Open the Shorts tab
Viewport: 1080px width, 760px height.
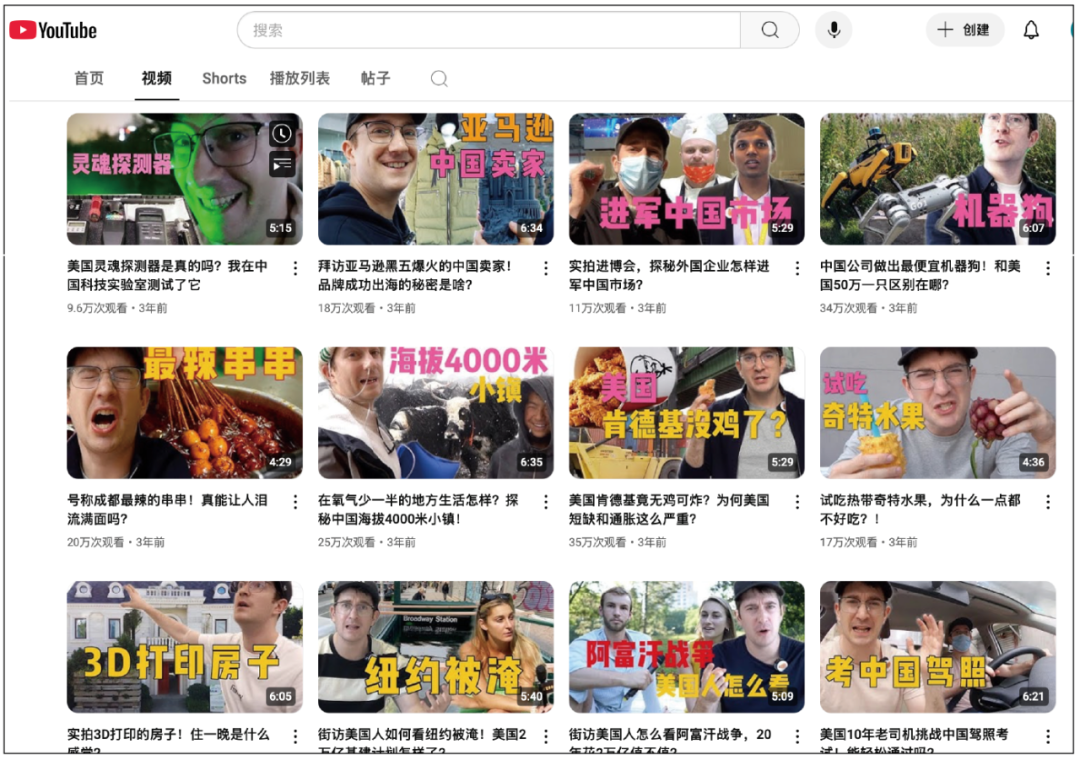coord(224,79)
